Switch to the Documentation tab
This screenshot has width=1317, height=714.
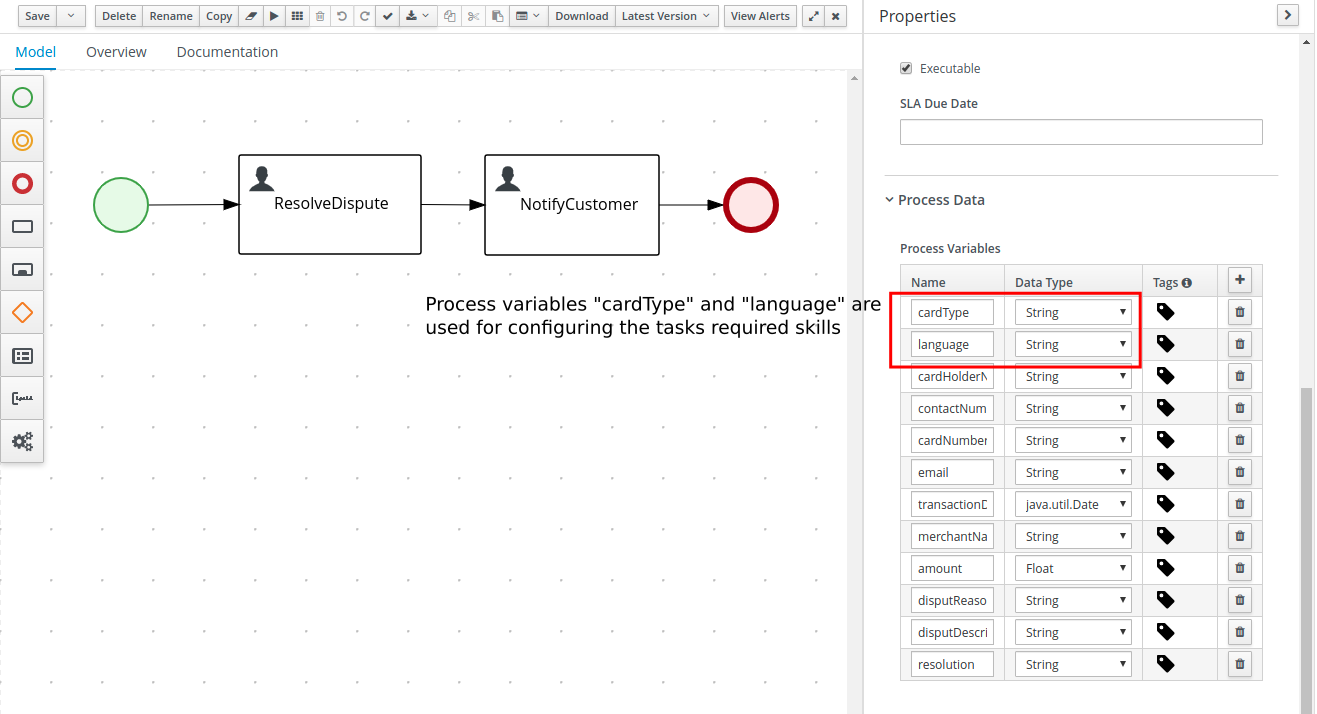pos(227,52)
